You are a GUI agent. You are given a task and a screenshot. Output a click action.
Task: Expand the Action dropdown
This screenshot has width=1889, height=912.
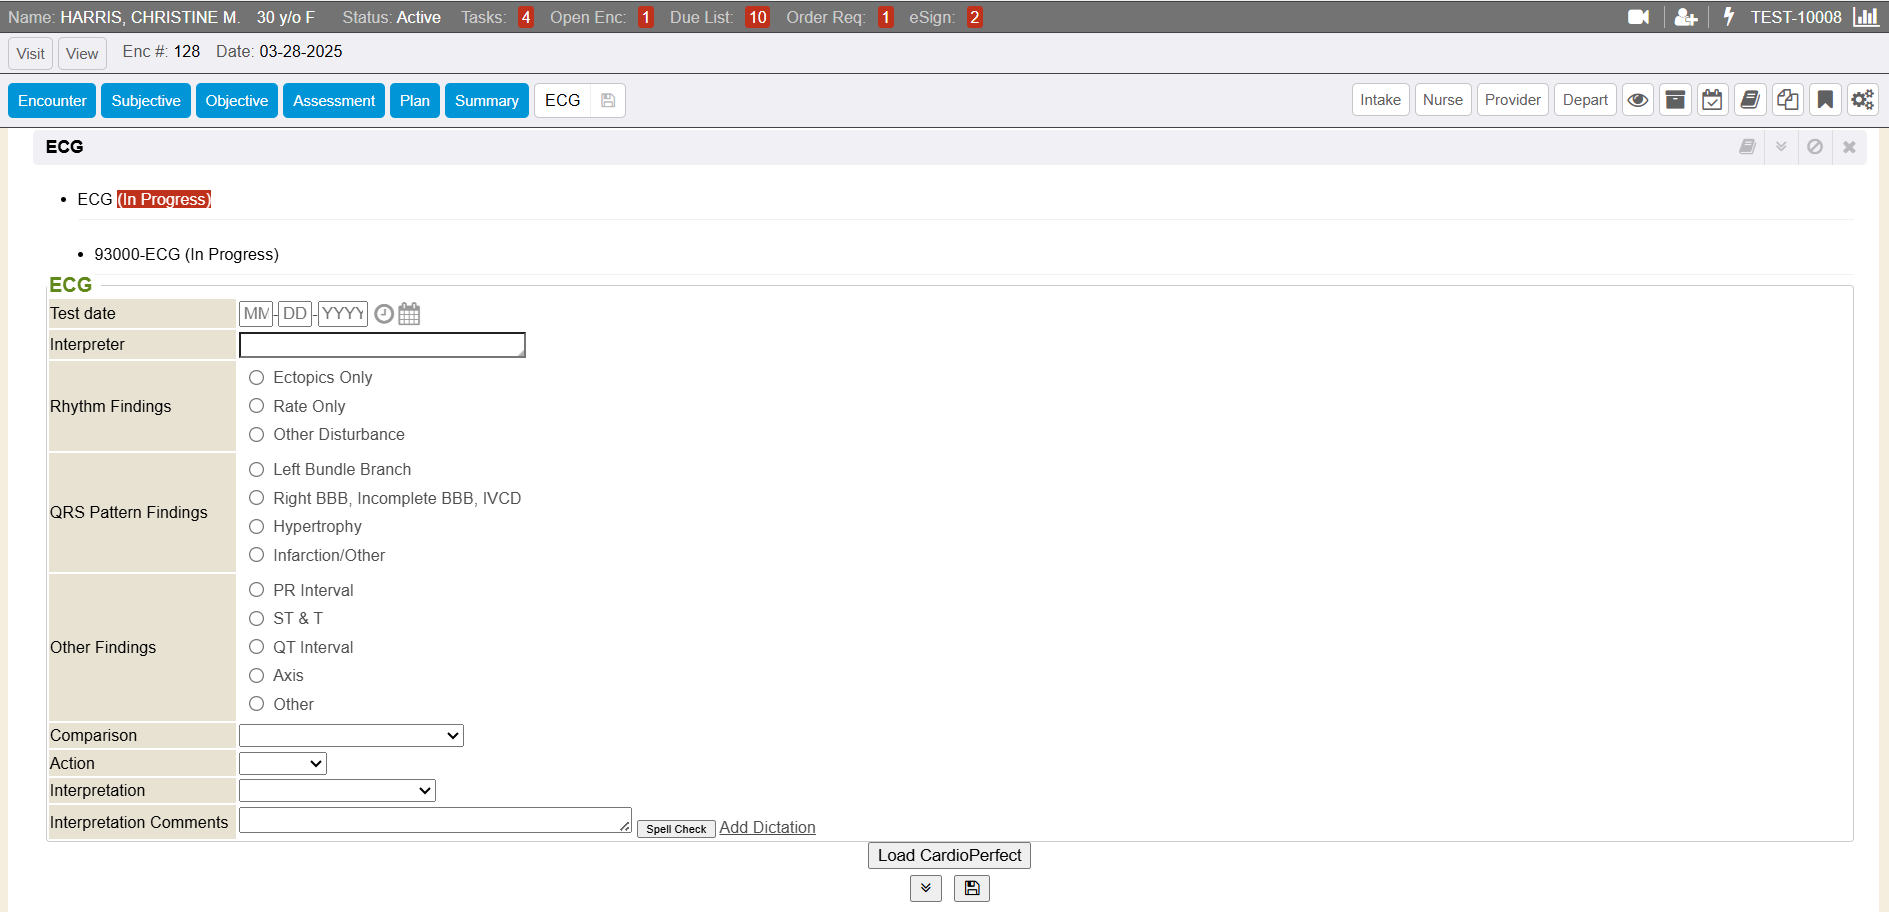coord(283,764)
